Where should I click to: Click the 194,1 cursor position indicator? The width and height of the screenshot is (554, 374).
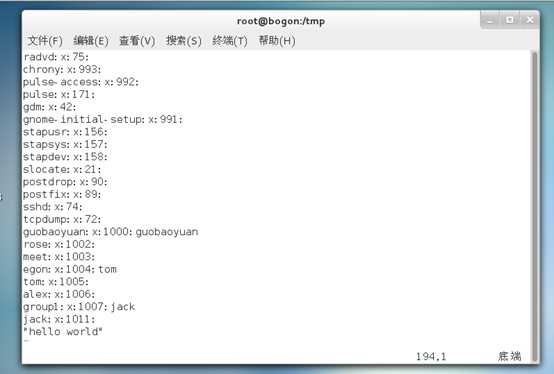point(431,356)
